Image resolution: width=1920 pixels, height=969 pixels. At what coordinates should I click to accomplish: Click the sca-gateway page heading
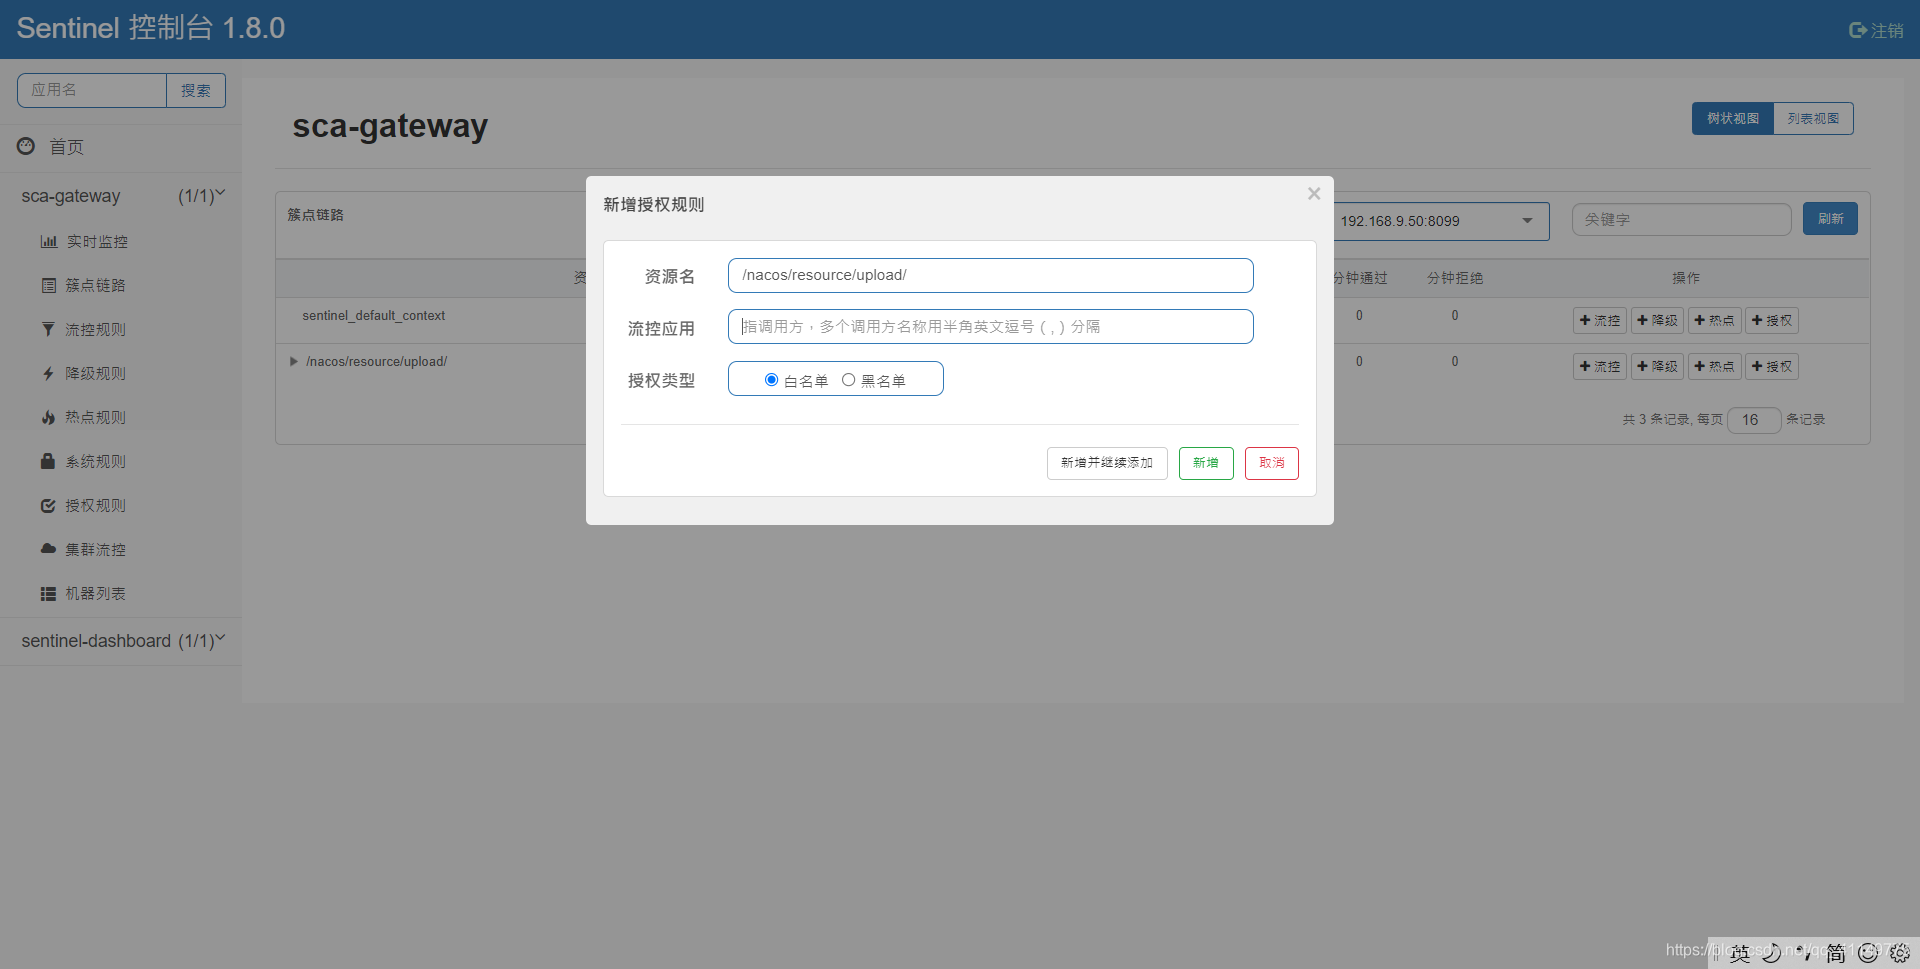(x=390, y=126)
